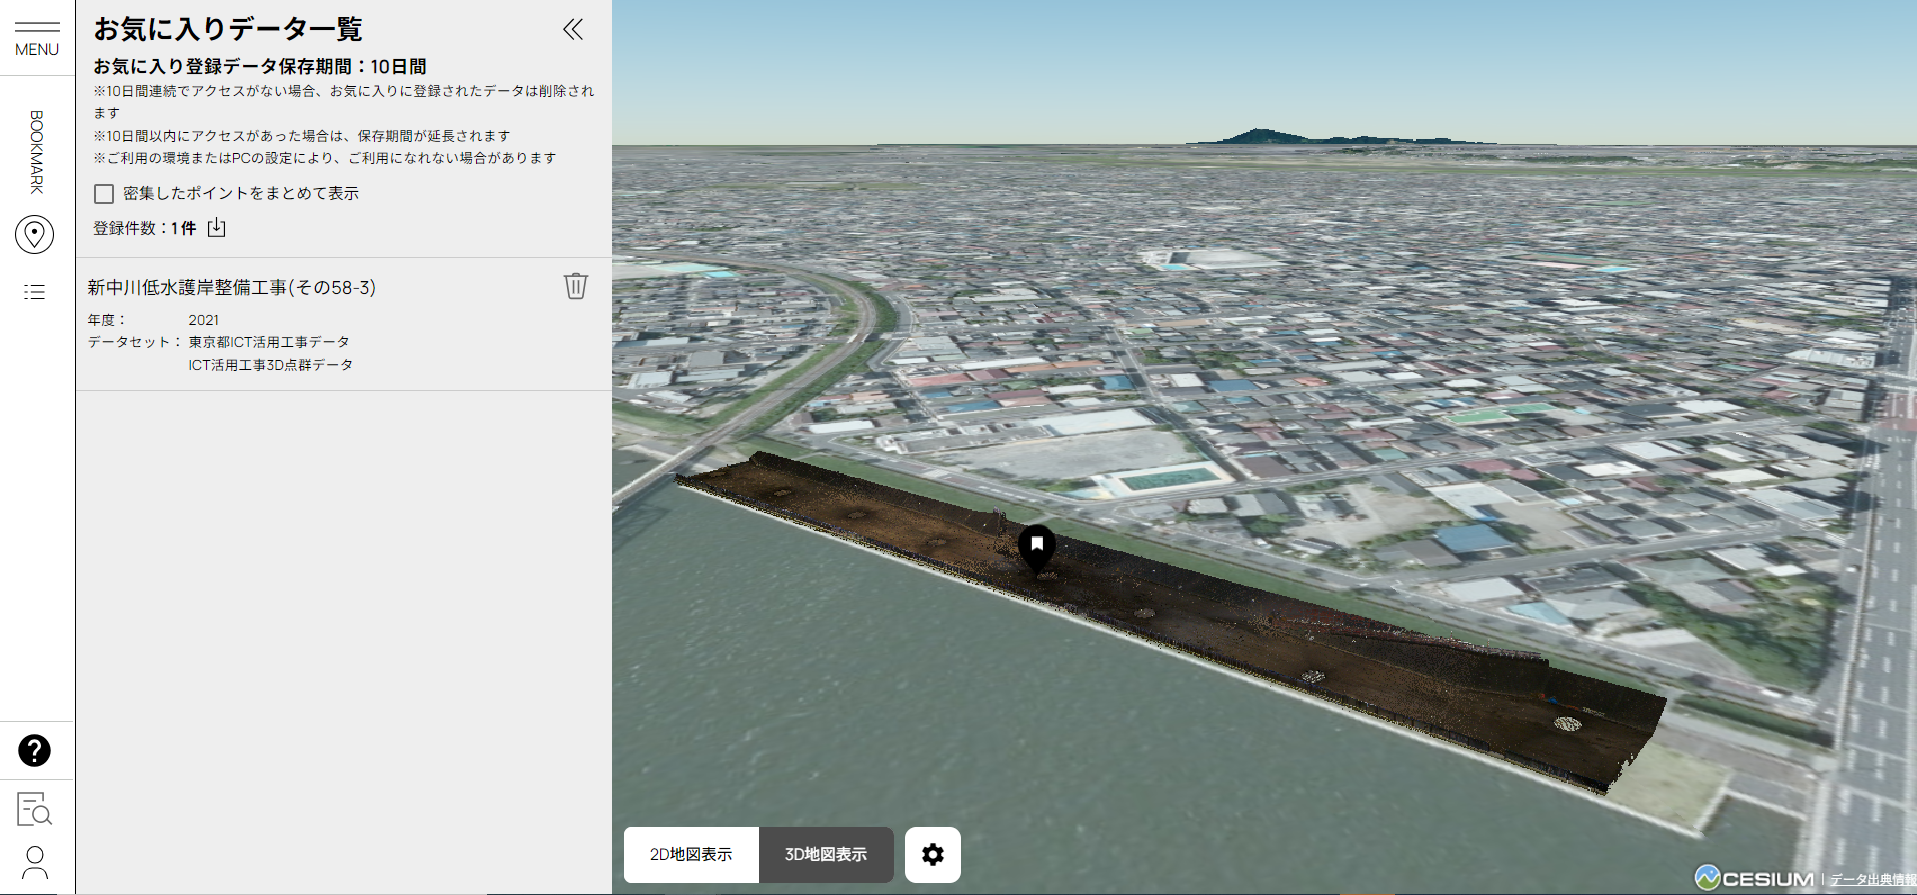Click the Cesium logo
1917x895 pixels.
1755,878
